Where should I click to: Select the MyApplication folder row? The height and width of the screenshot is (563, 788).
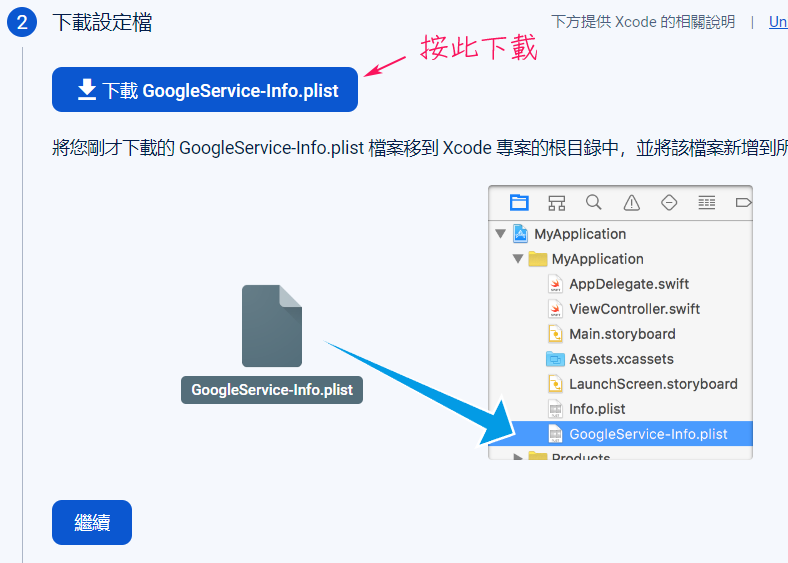[x=621, y=259]
